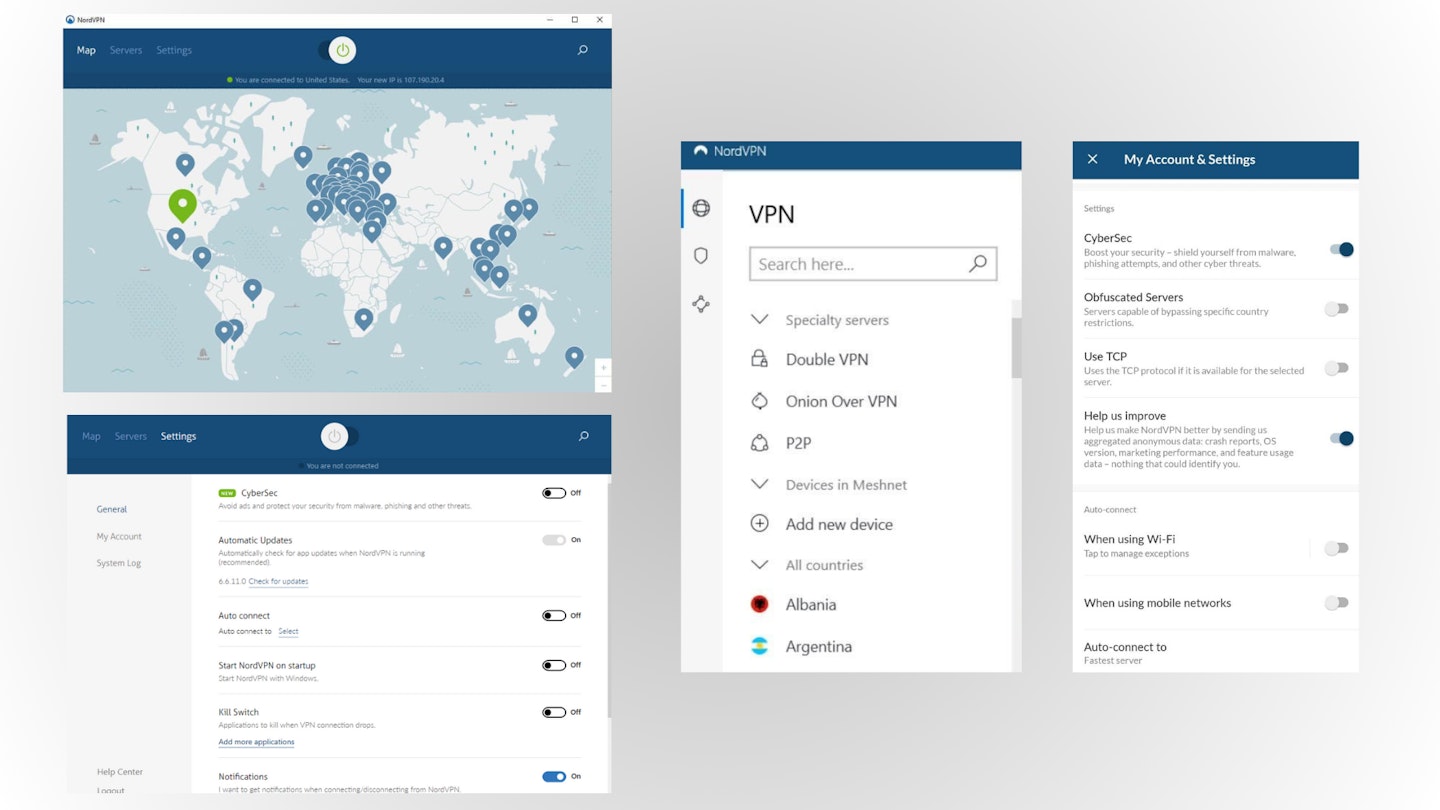Collapse the Devices in Meshnet section
1440x810 pixels.
[x=759, y=484]
